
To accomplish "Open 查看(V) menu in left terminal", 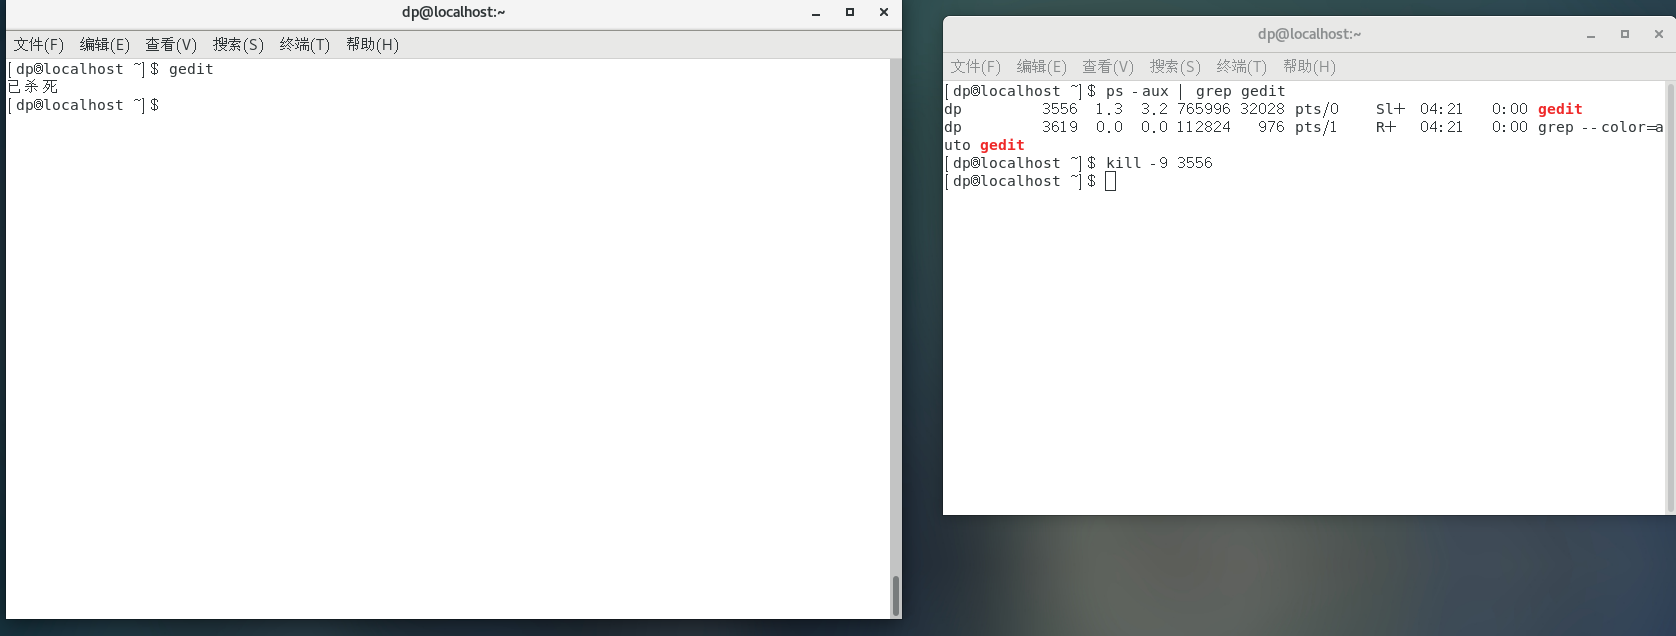I will (x=171, y=45).
